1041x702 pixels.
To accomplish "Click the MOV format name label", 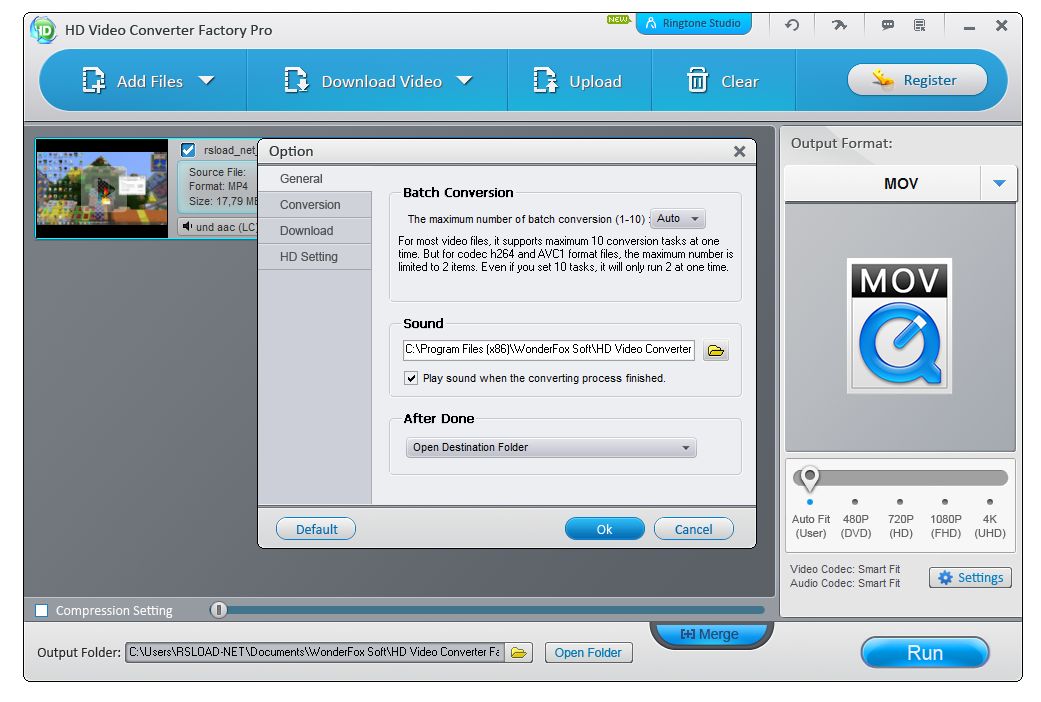I will 900,183.
